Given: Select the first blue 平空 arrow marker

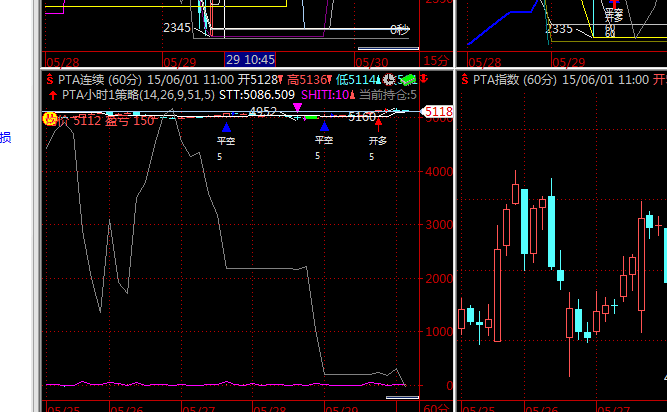Looking at the screenshot, I should click(225, 127).
